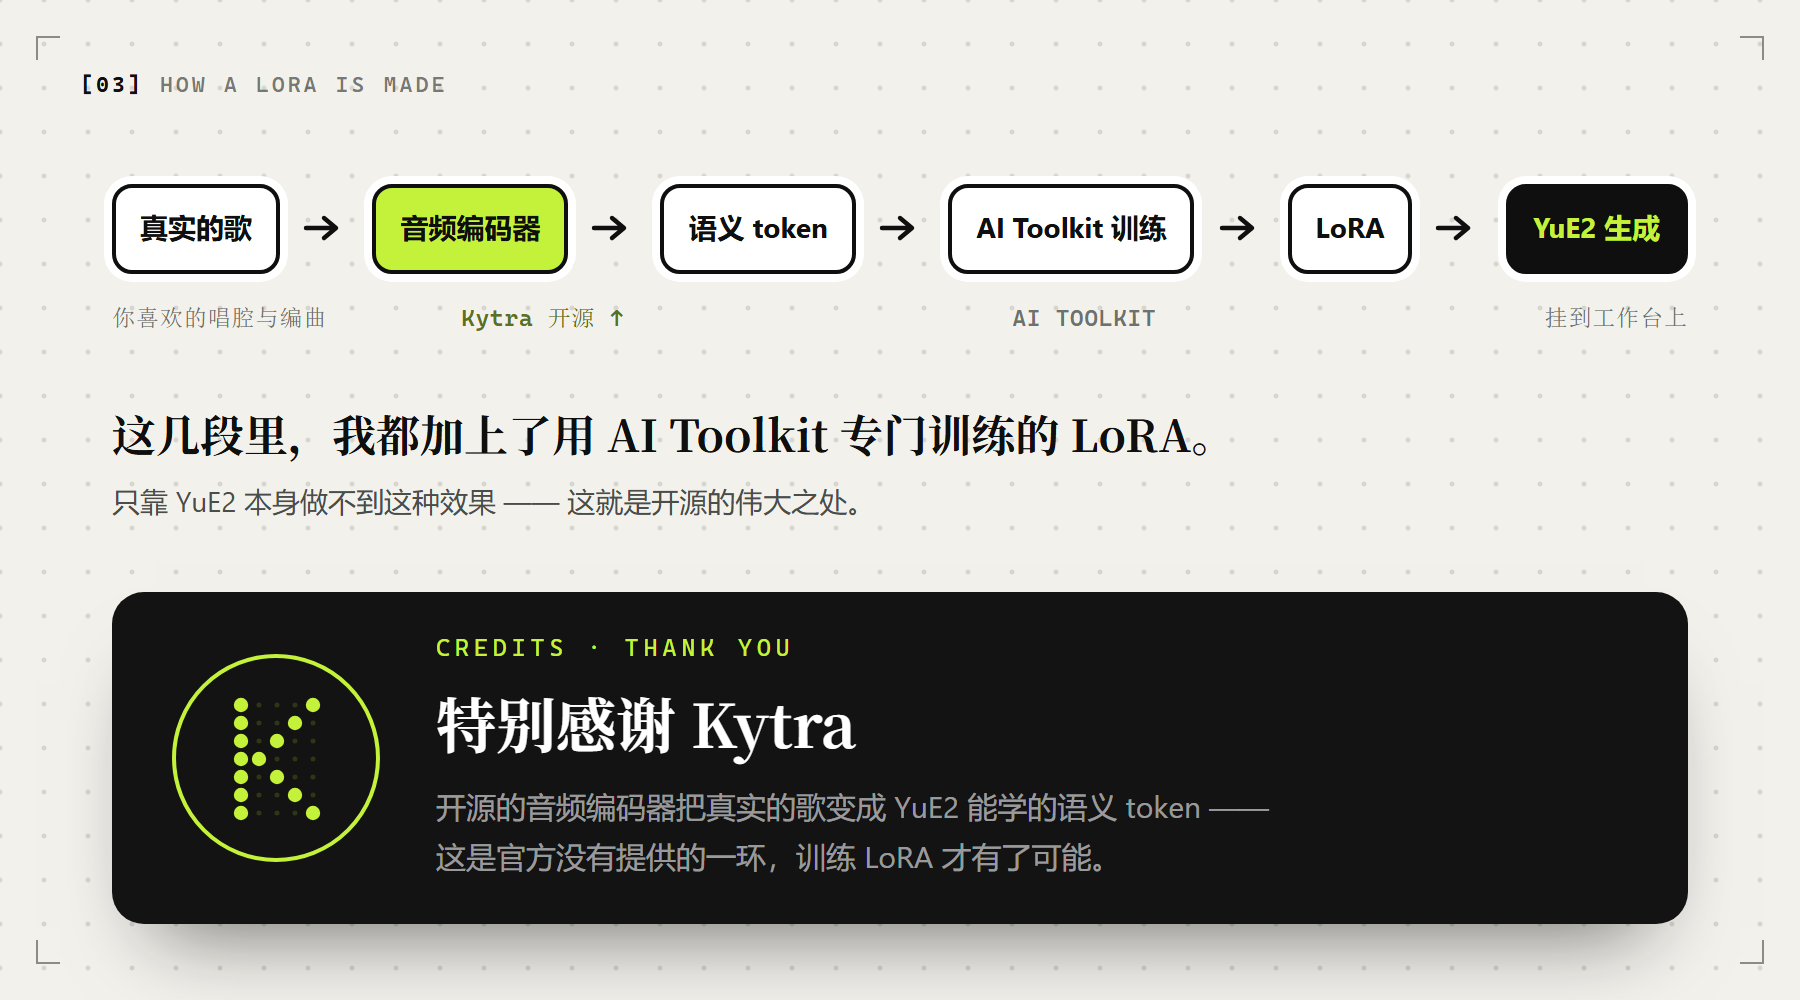Viewport: 1800px width, 1000px height.
Task: Select the dark YuE2 生成 box
Action: tap(1597, 229)
